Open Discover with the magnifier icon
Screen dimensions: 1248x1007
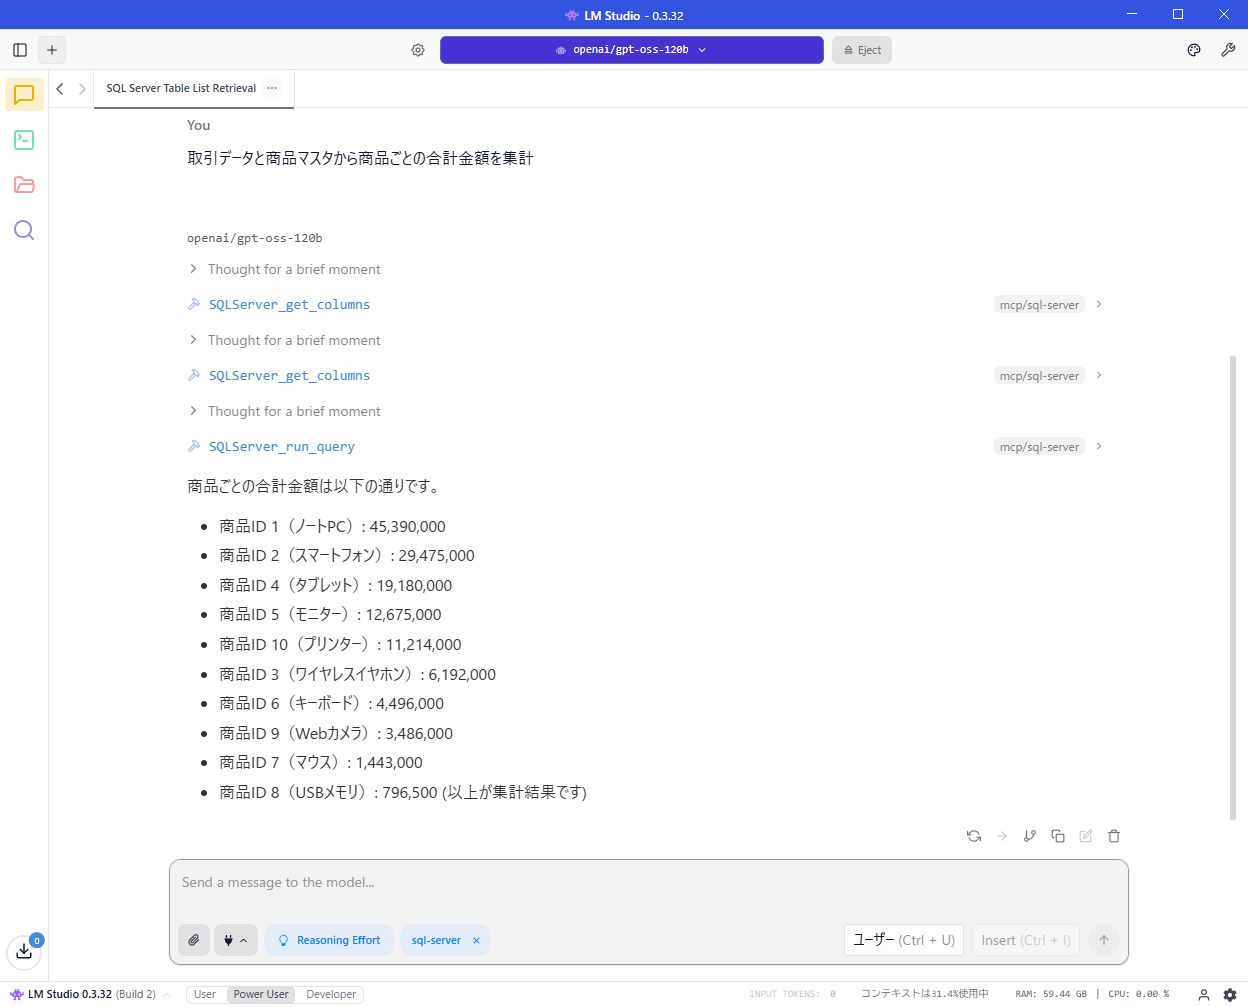pos(23,230)
